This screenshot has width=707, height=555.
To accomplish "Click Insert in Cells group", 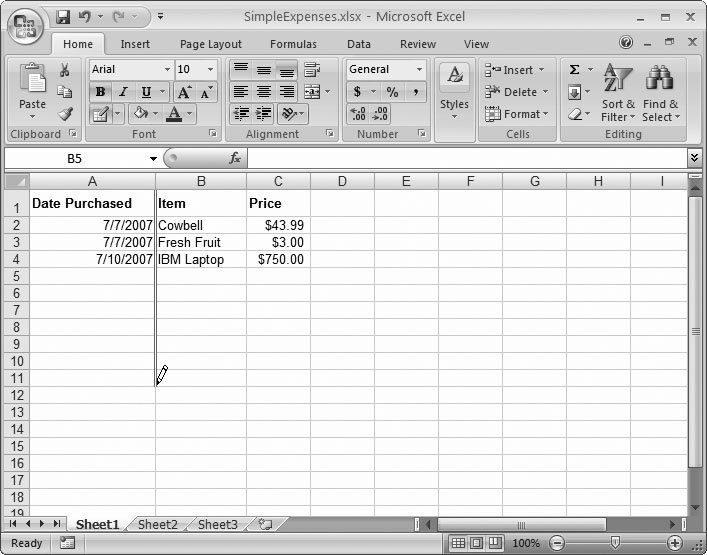I will [x=514, y=70].
